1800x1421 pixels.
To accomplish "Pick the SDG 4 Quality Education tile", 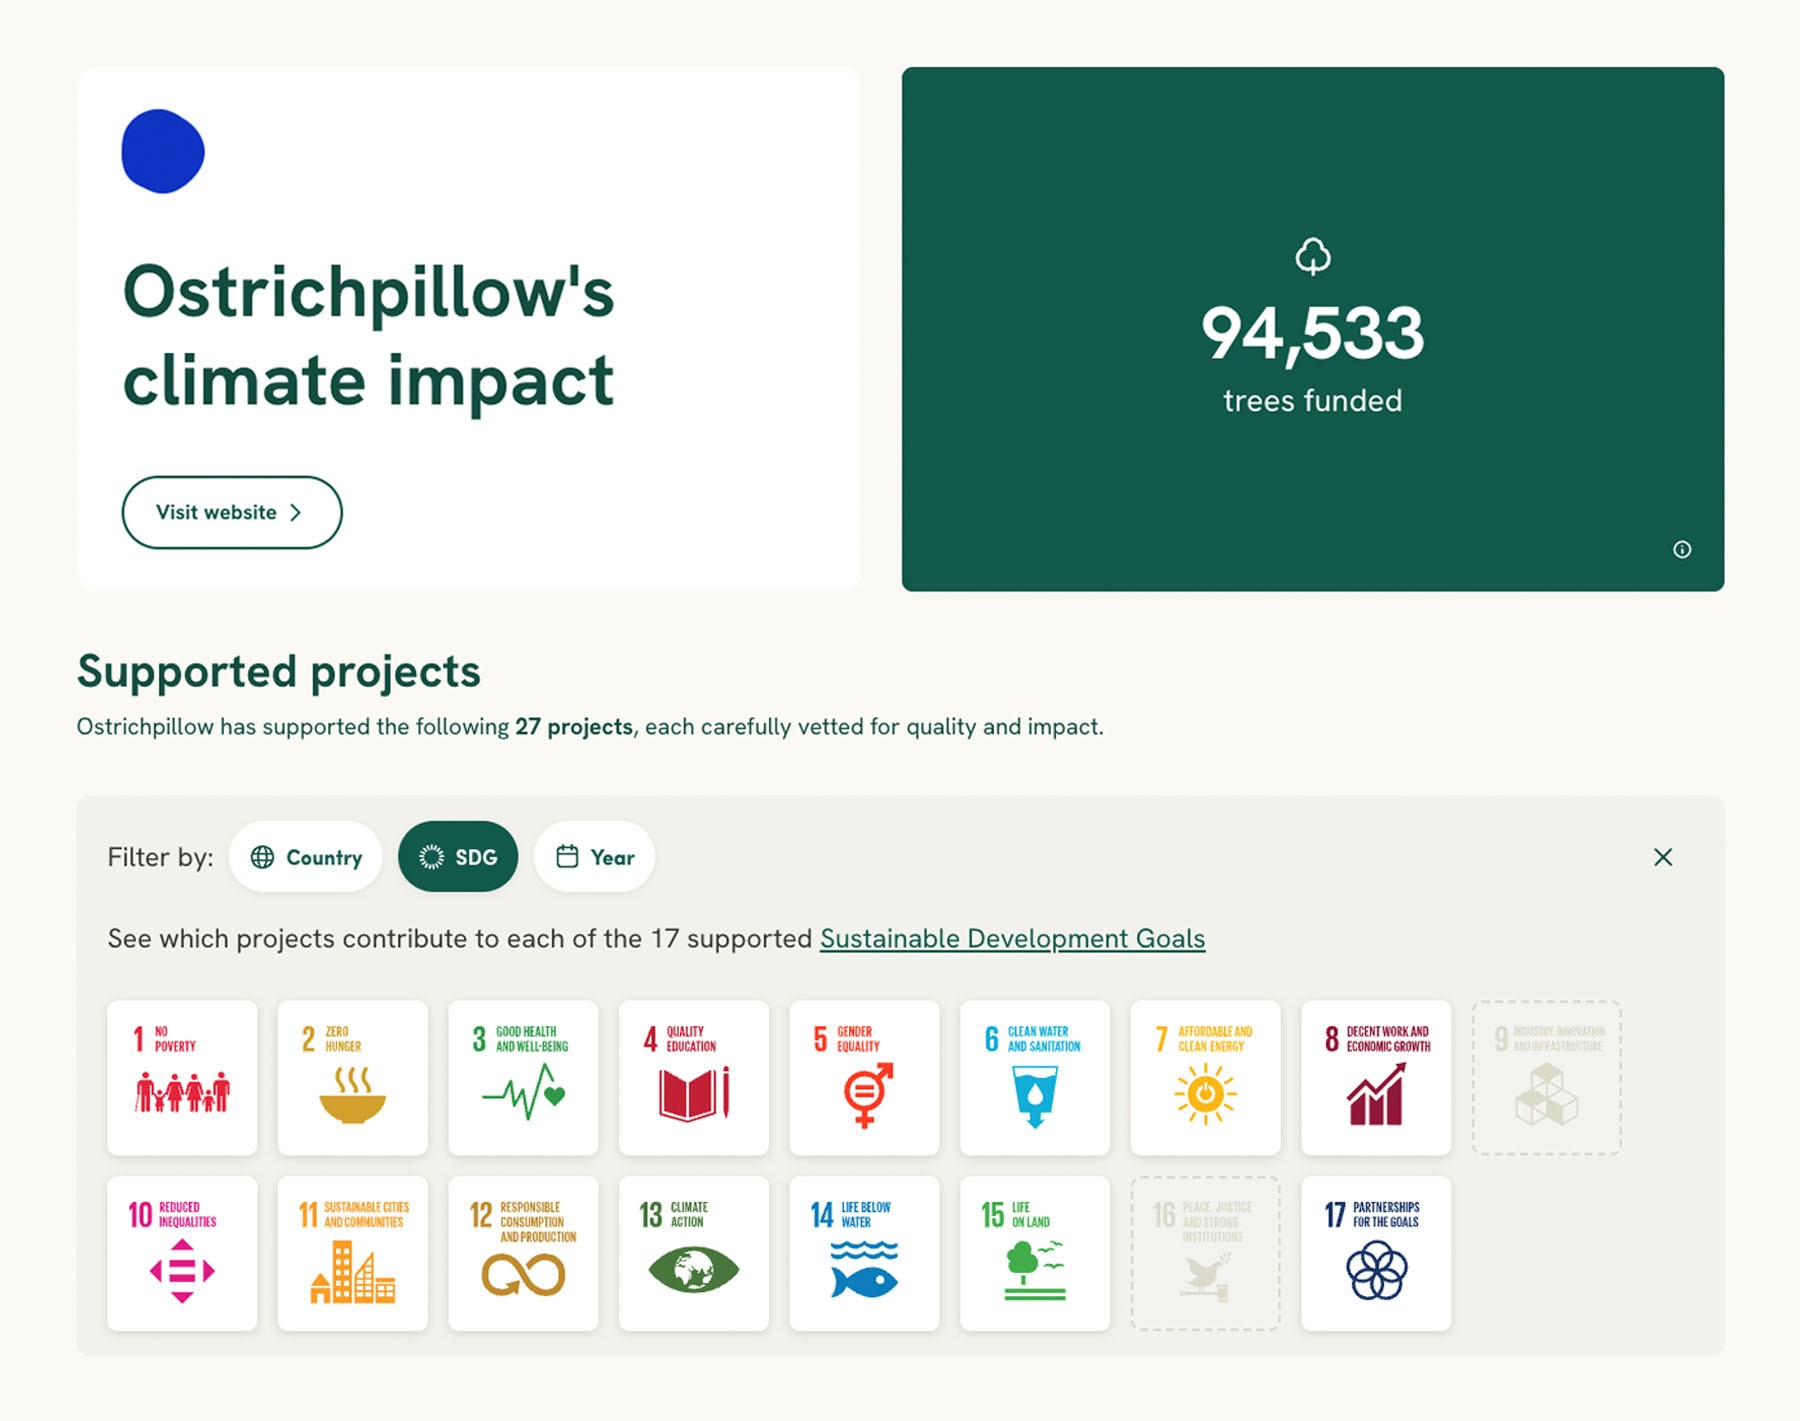I will coord(694,1077).
